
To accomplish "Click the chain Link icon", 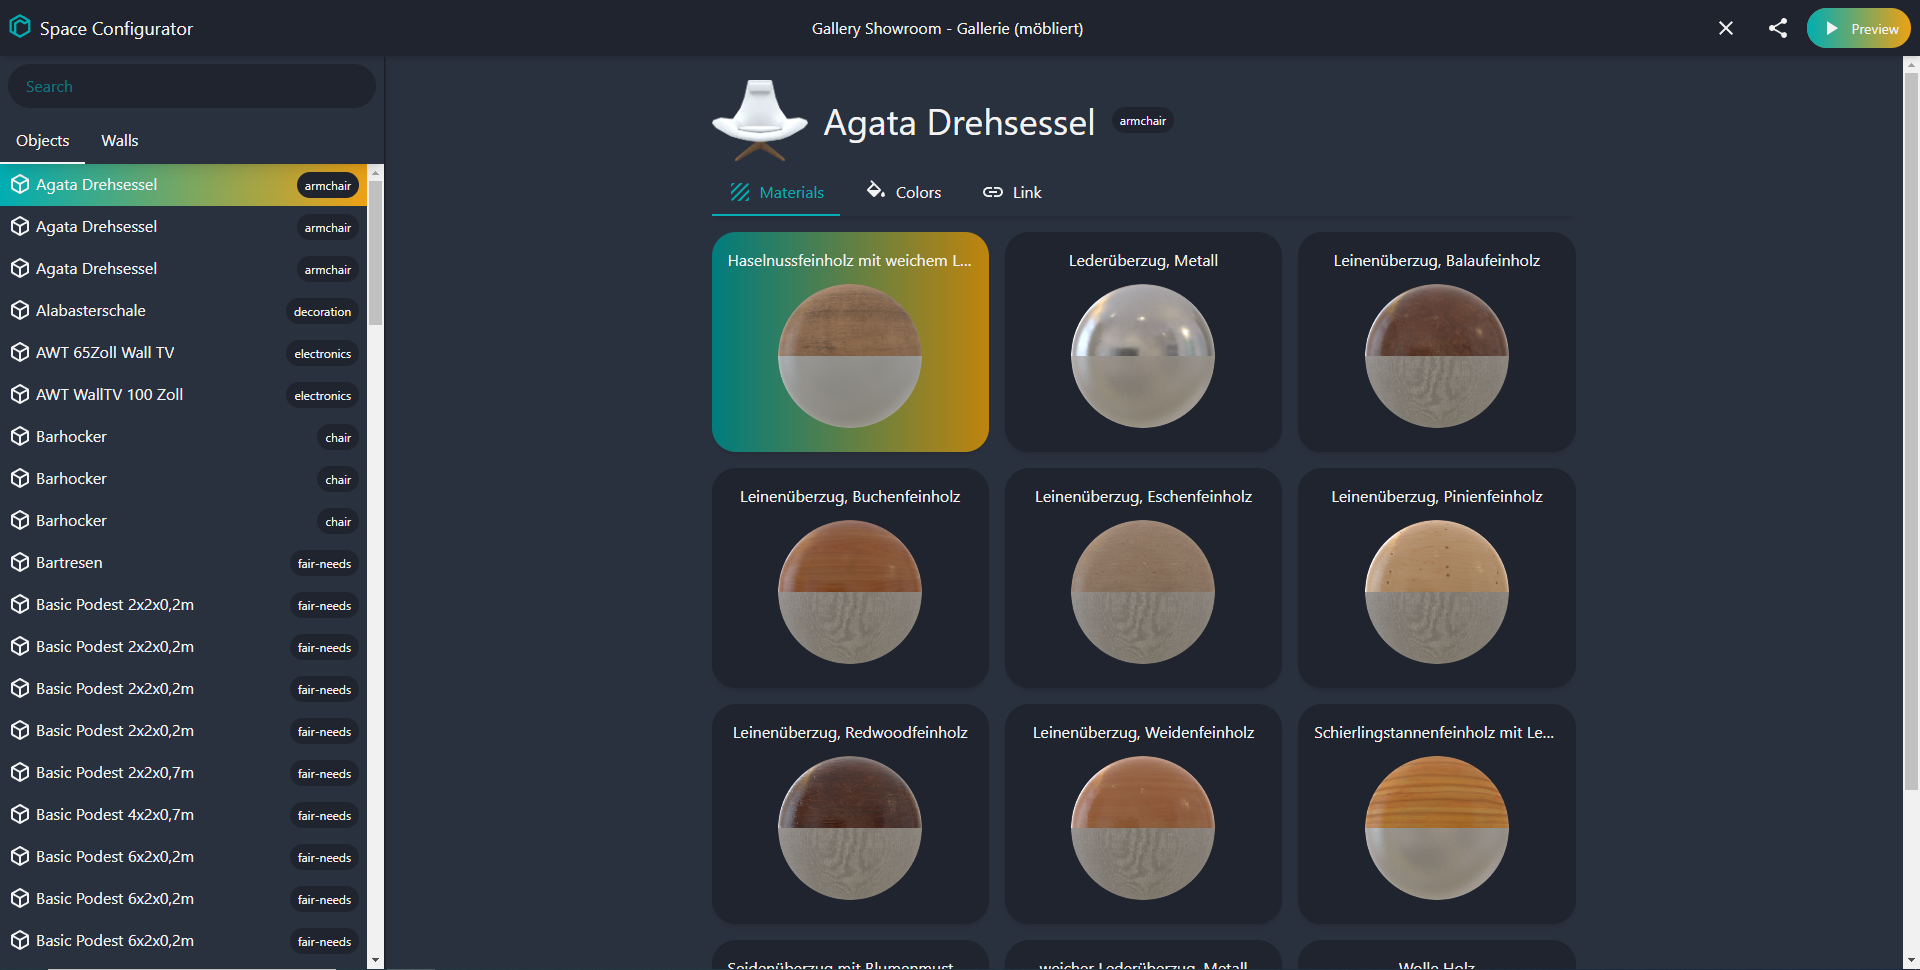I will pyautogui.click(x=993, y=192).
